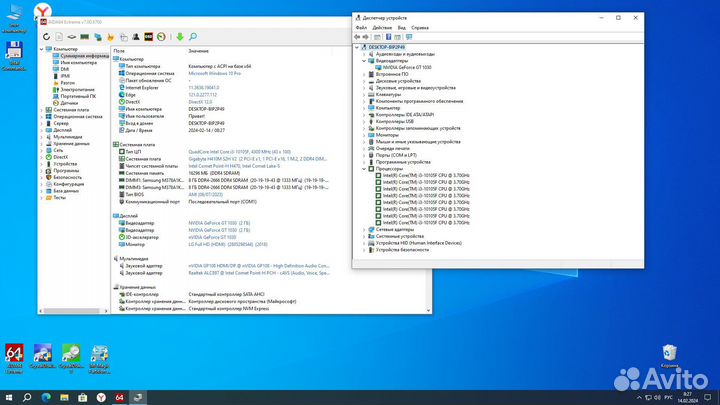Click the Windows Start button
Image resolution: width=720 pixels, height=405 pixels.
8,397
